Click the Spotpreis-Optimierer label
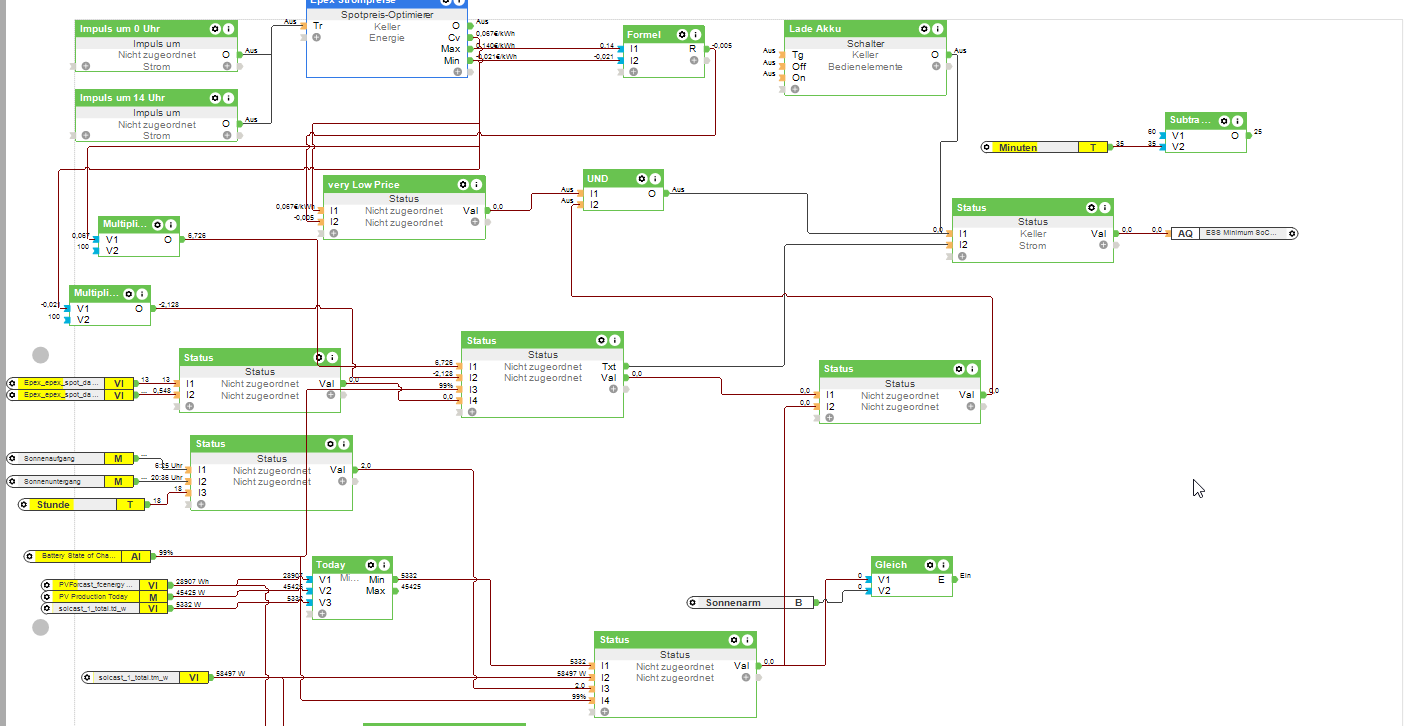Viewport: 1414px width, 726px height. tap(387, 15)
